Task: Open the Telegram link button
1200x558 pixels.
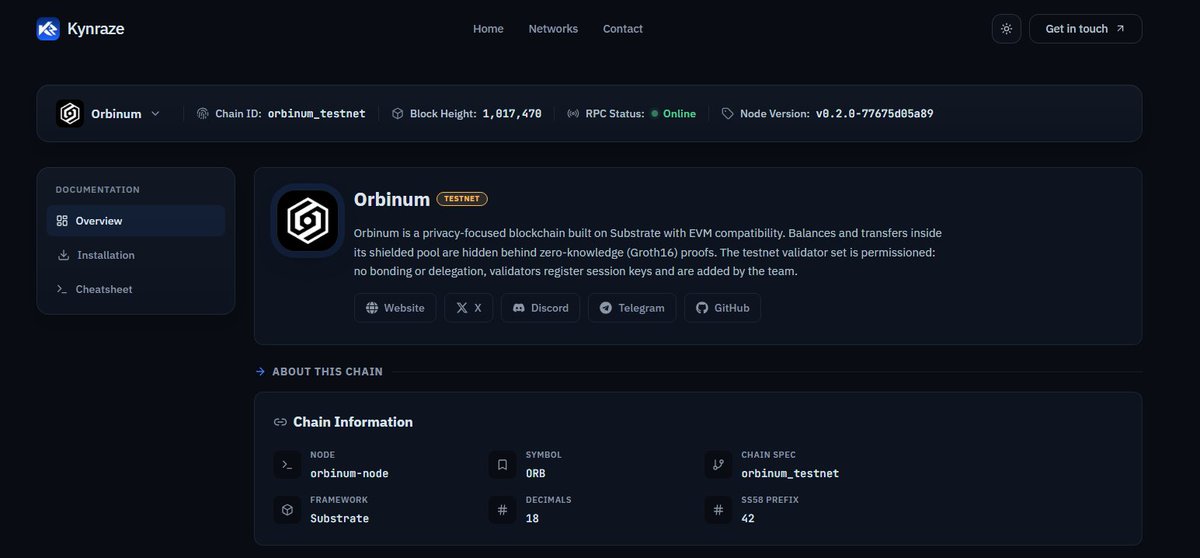Action: [632, 308]
